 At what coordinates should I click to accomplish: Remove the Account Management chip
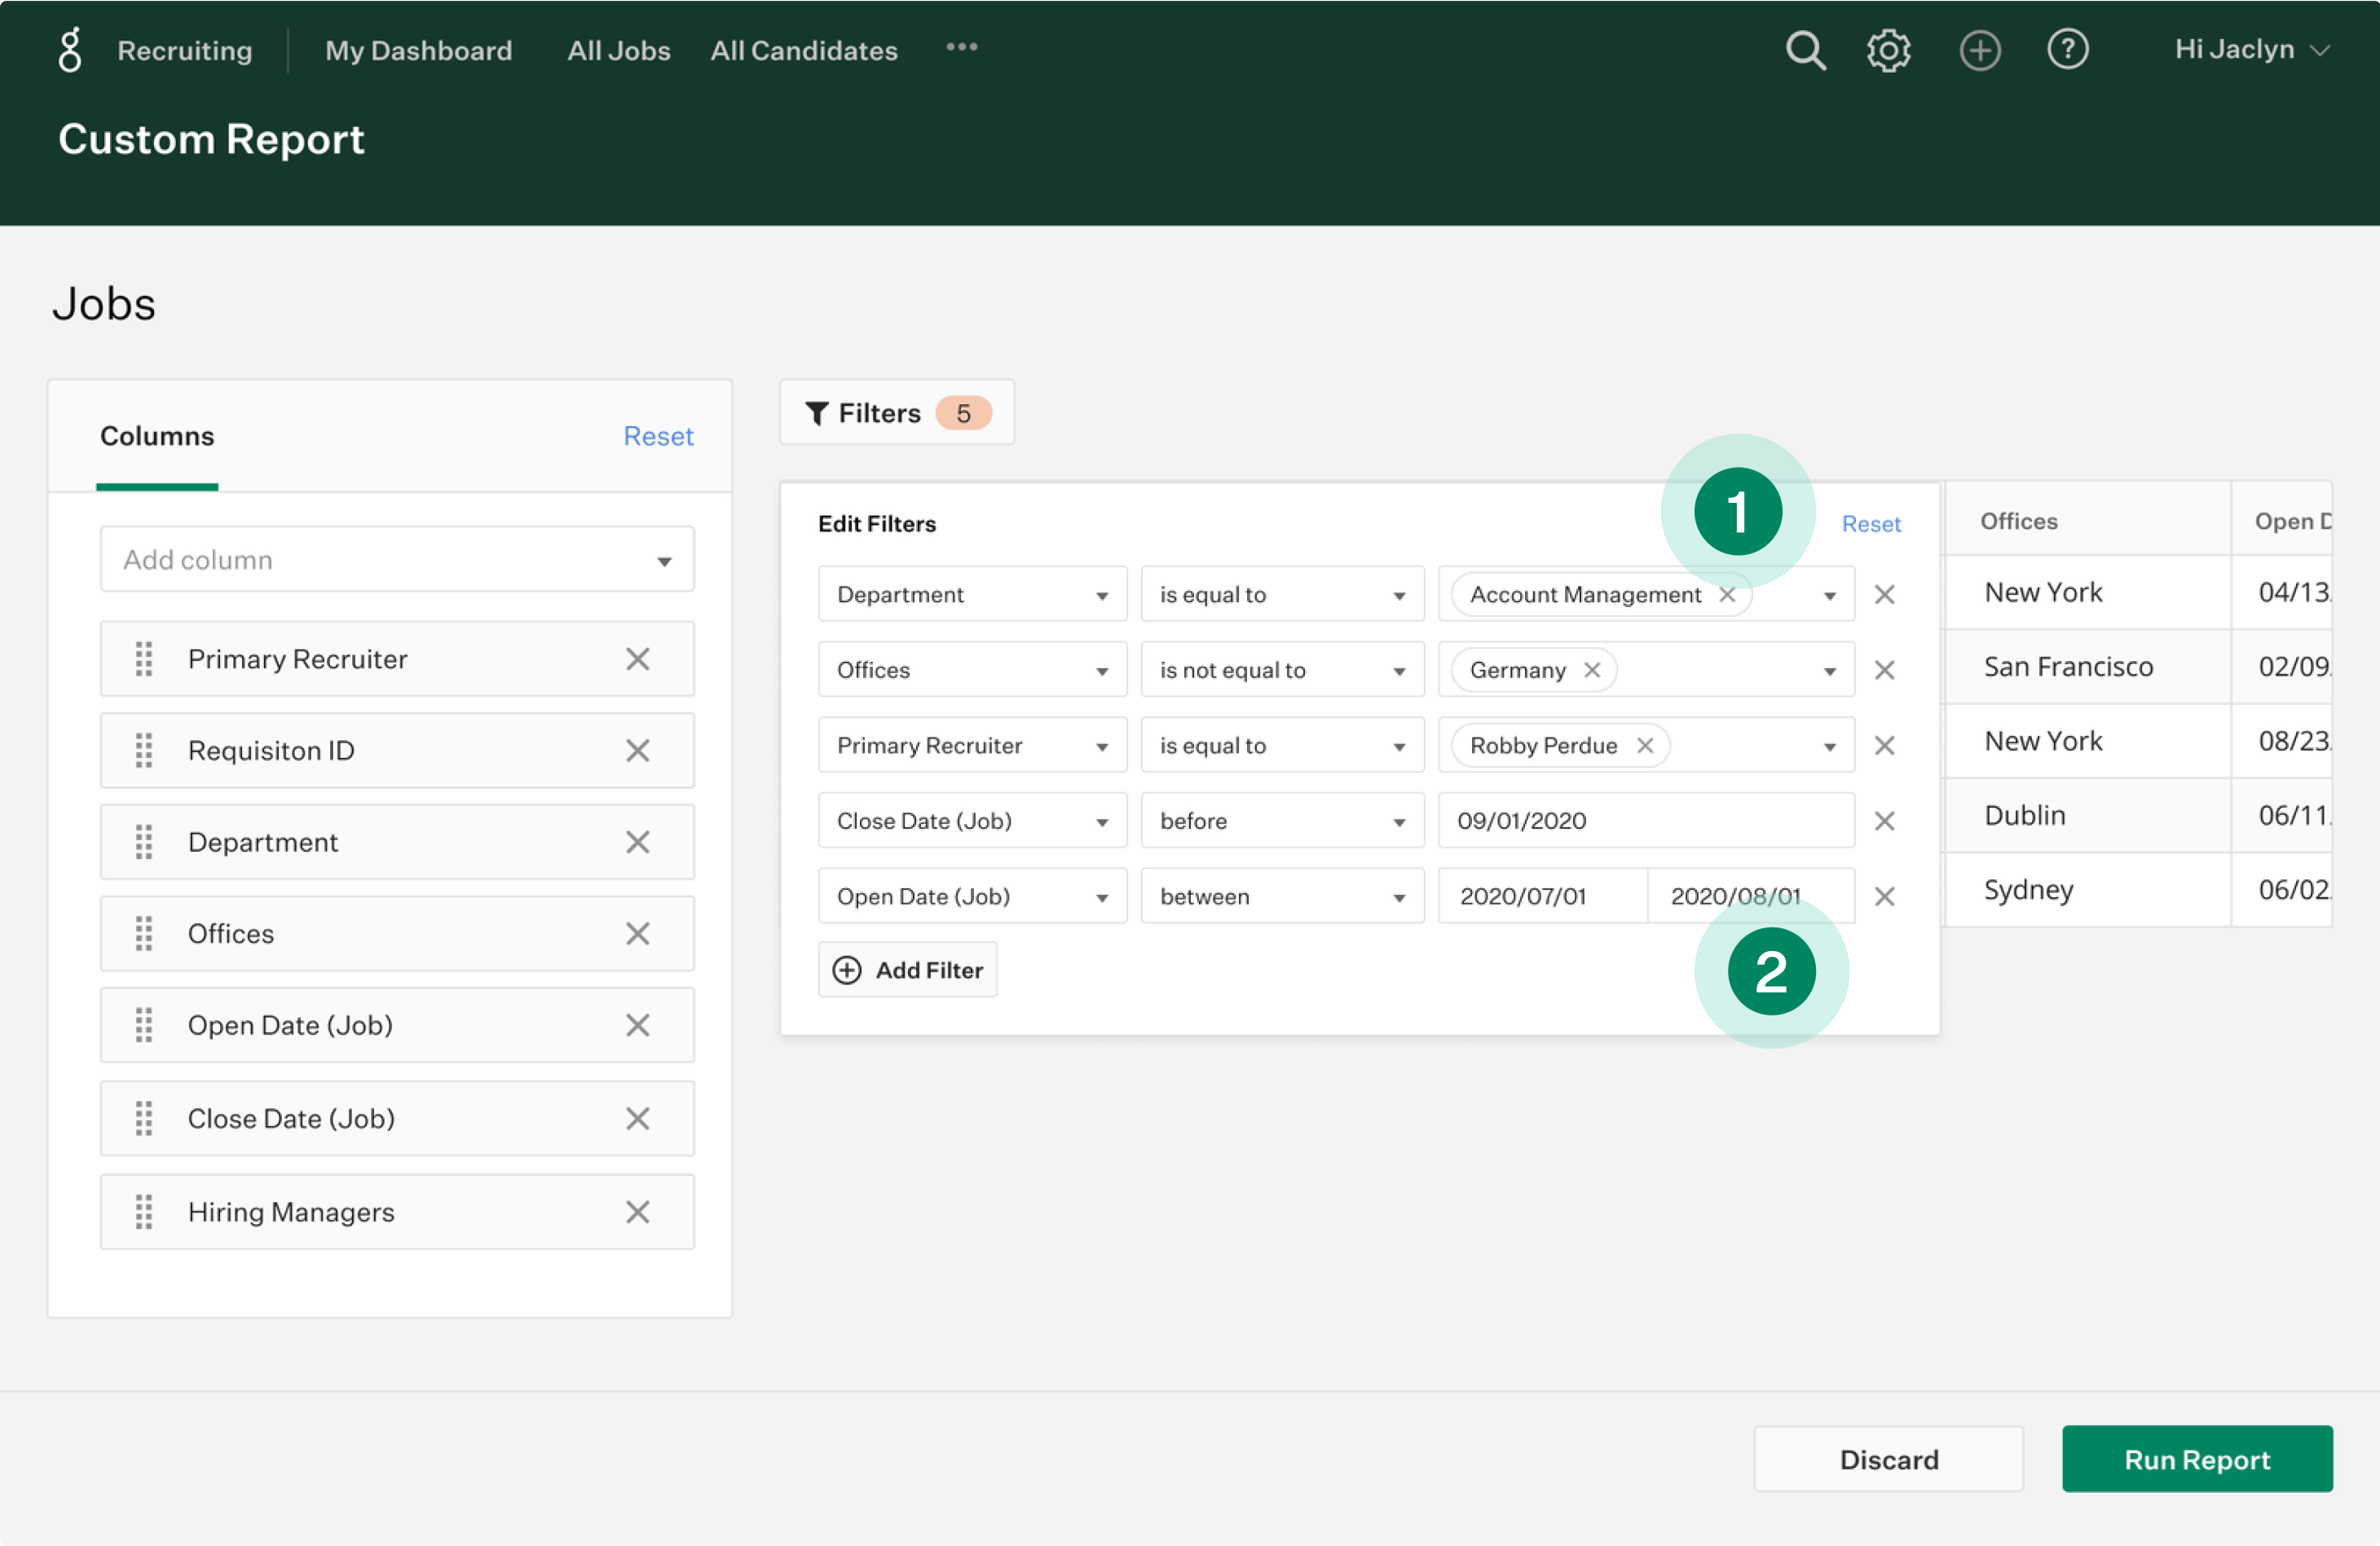point(1727,594)
